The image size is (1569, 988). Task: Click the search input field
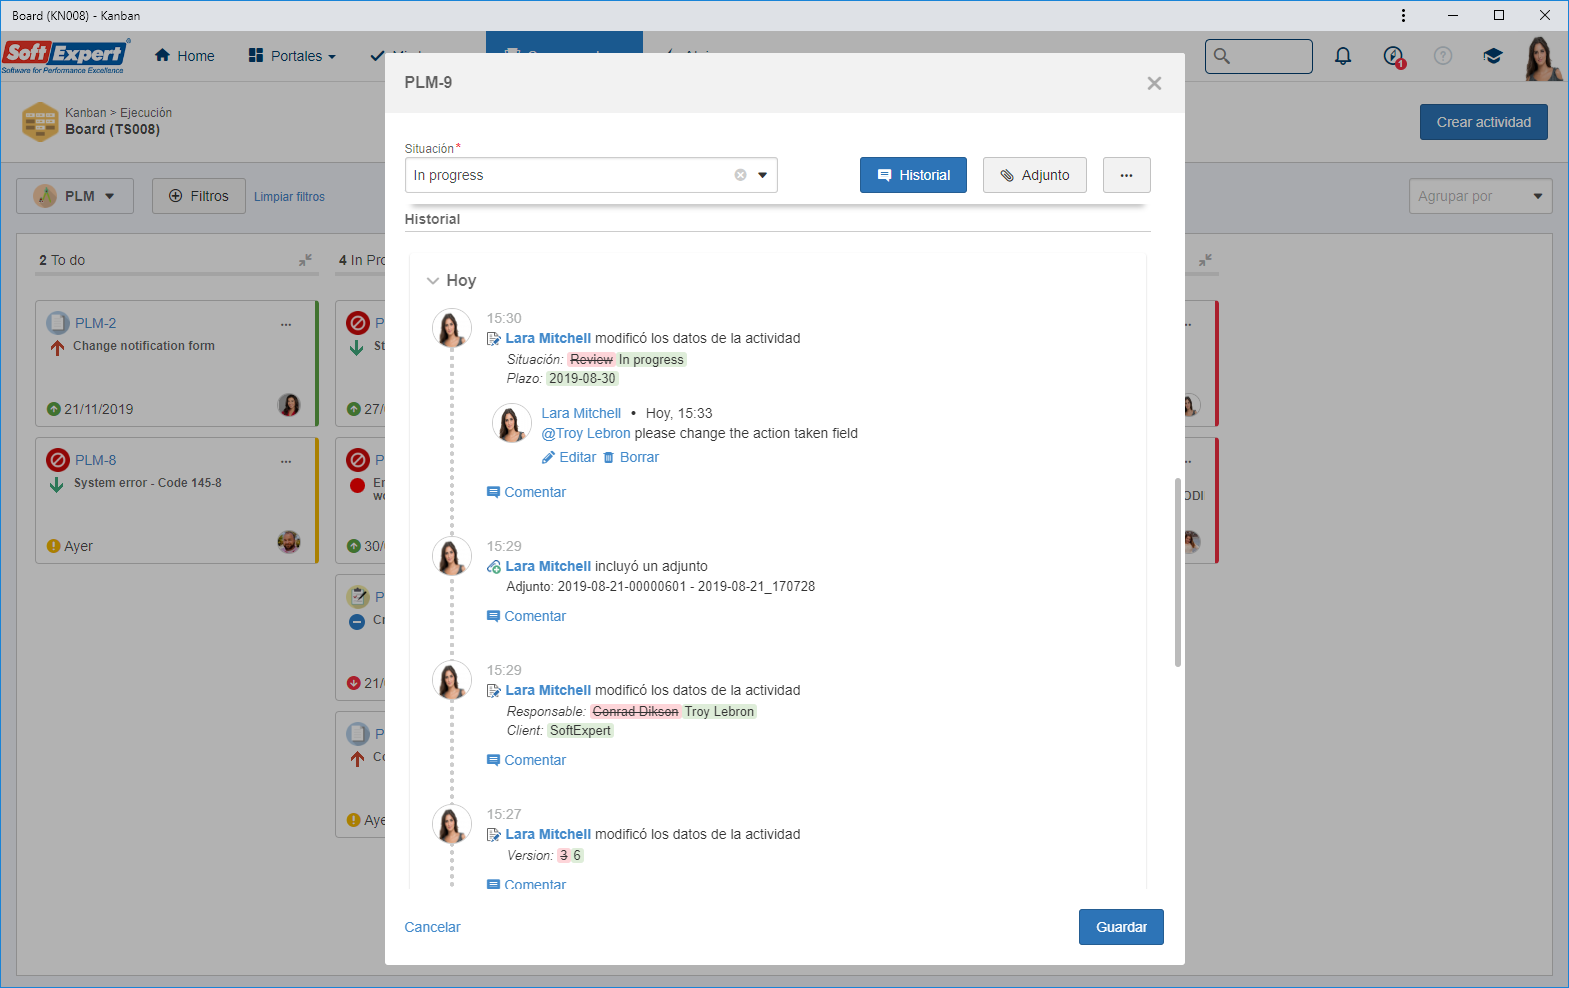(1259, 56)
